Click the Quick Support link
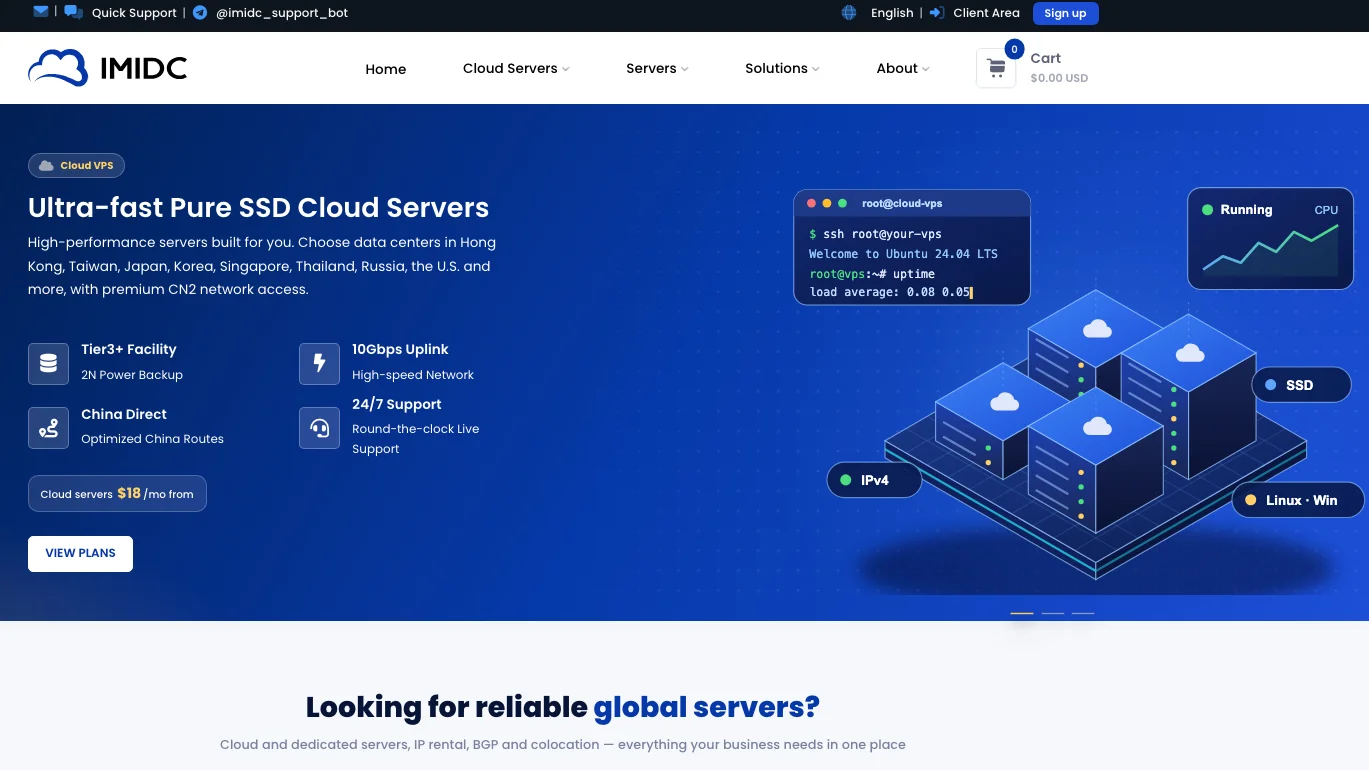This screenshot has width=1369, height=770. tap(134, 13)
